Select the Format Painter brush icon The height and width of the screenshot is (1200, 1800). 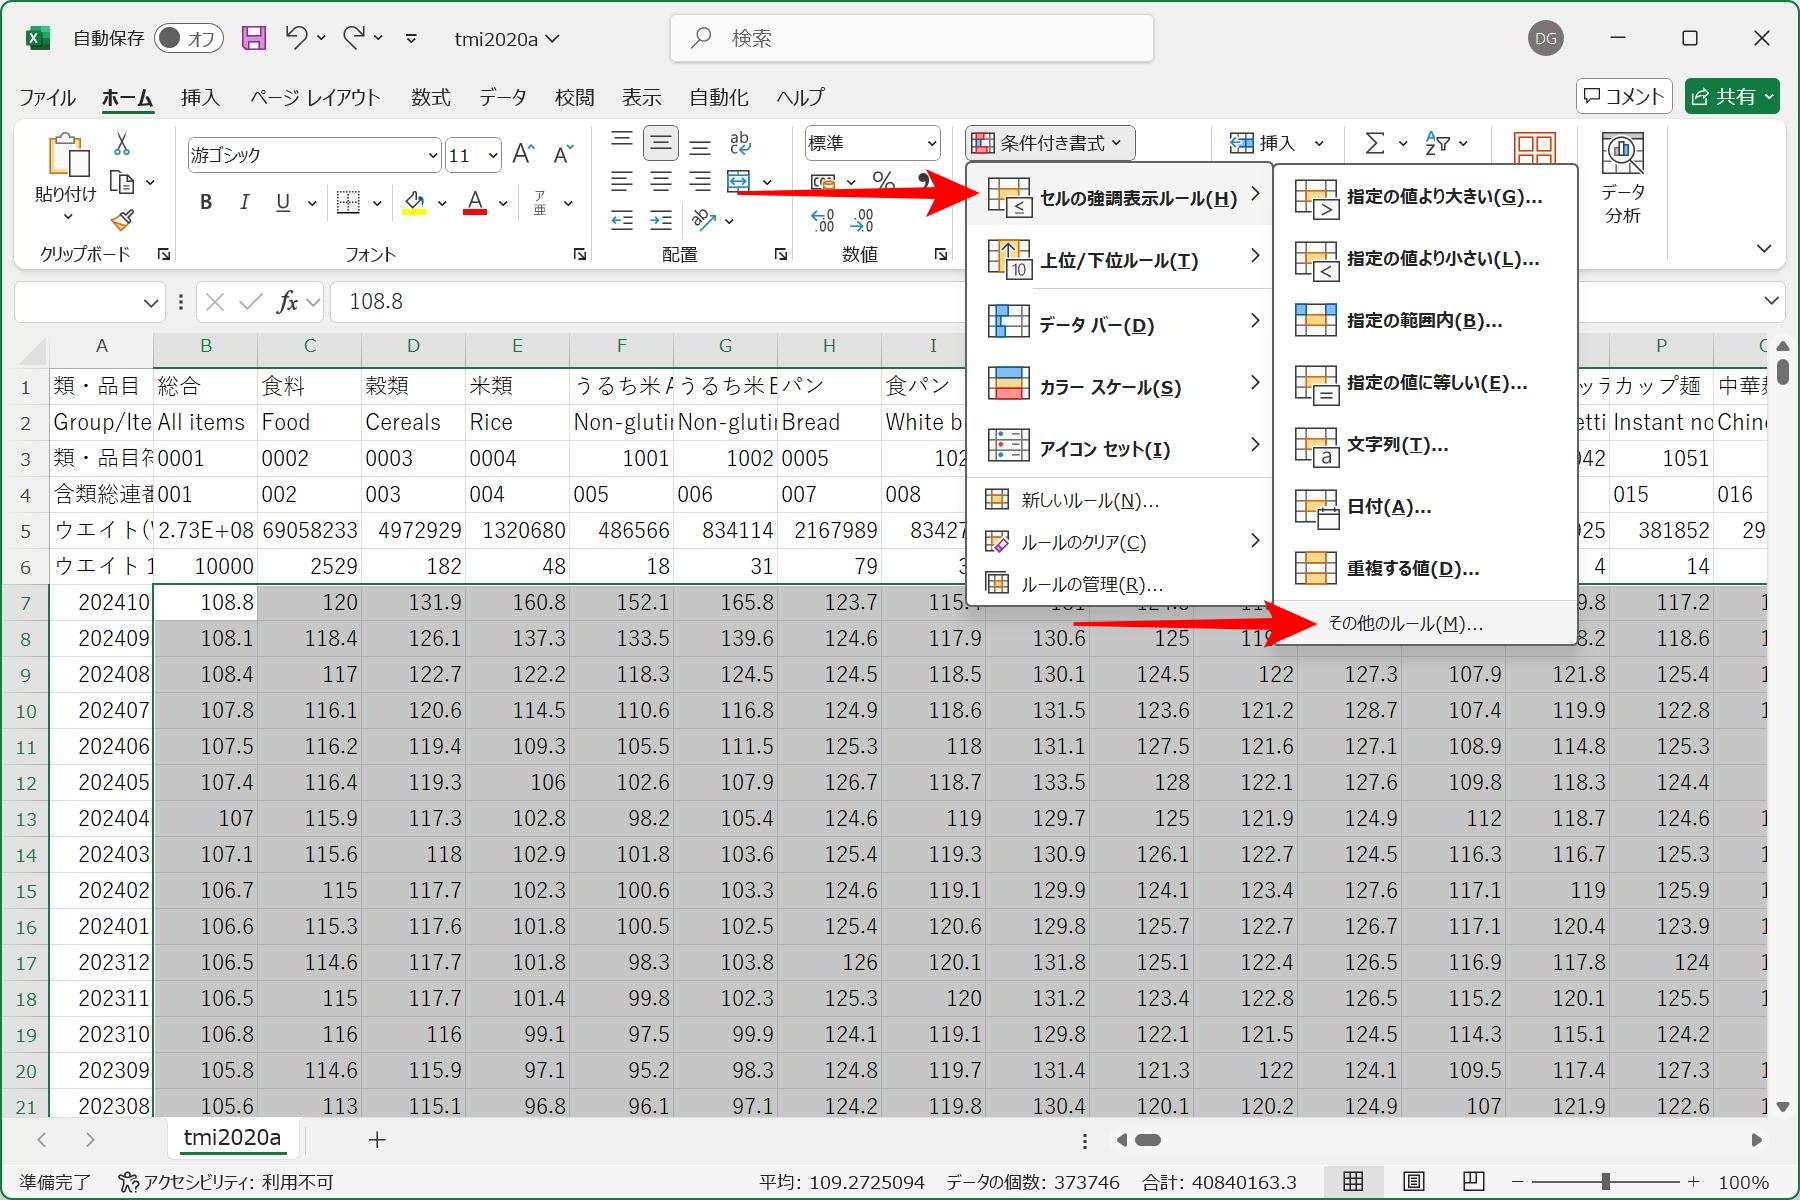122,219
